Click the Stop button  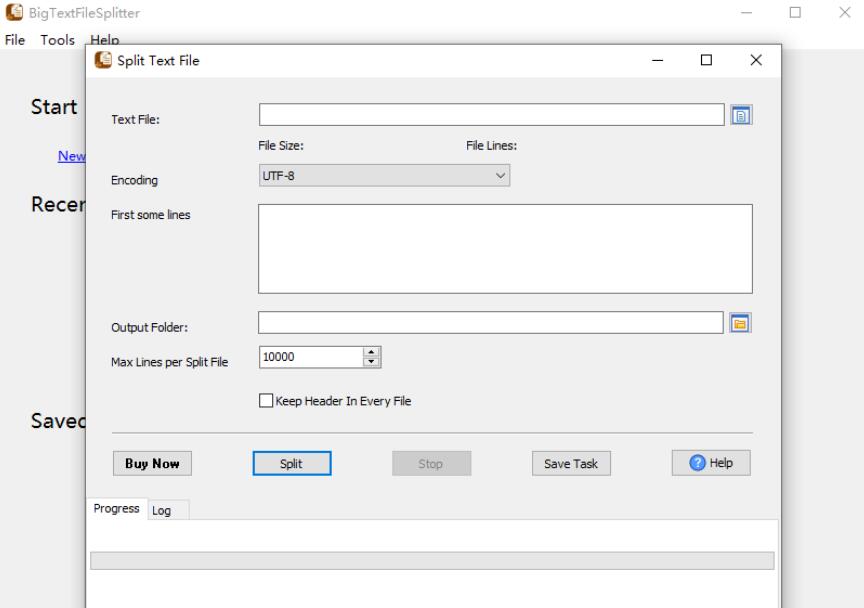[x=431, y=464]
